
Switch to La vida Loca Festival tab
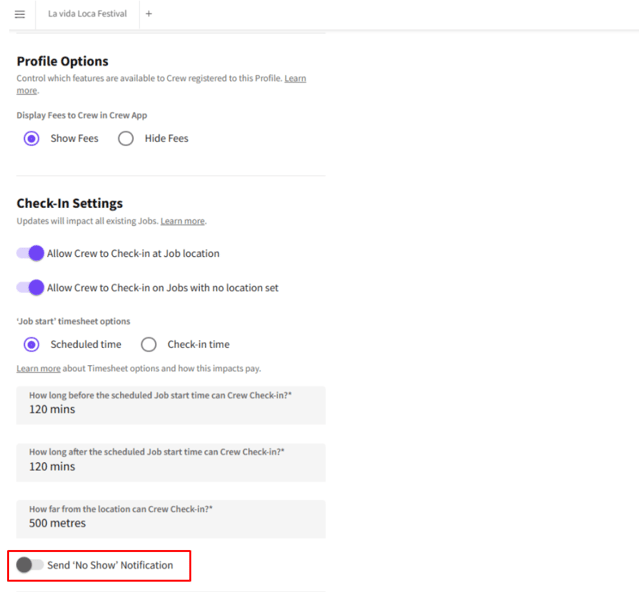click(x=87, y=14)
